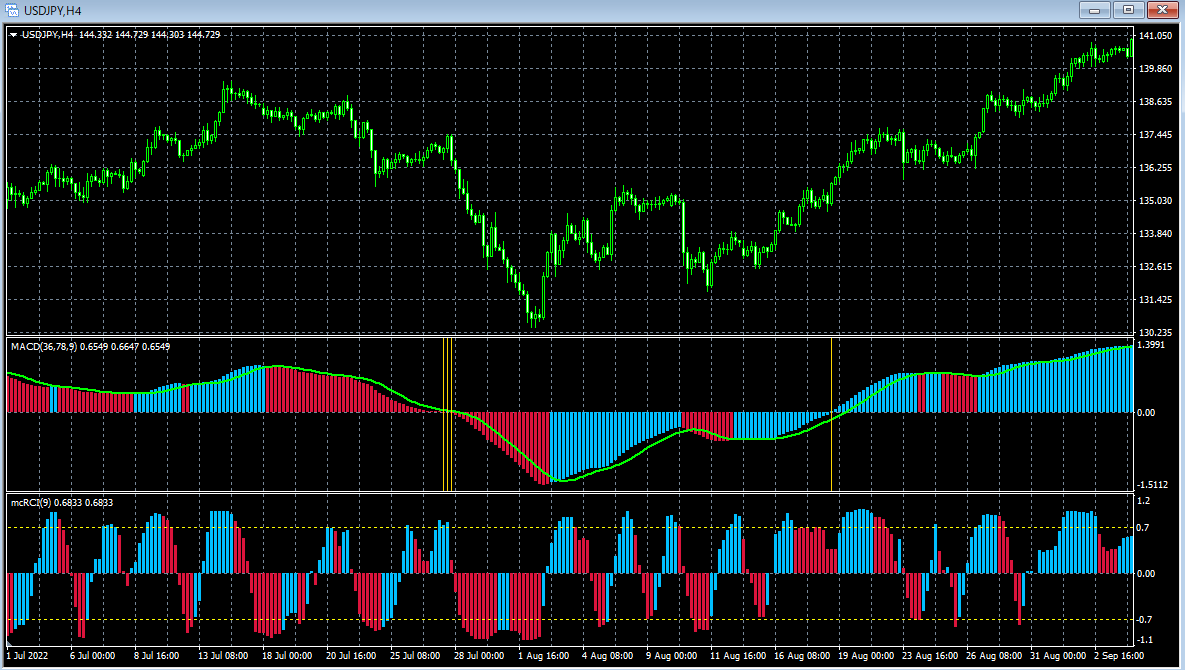Open the triangle dropdown beside USDJPY,H4 label
This screenshot has width=1185, height=670.
[x=13, y=34]
